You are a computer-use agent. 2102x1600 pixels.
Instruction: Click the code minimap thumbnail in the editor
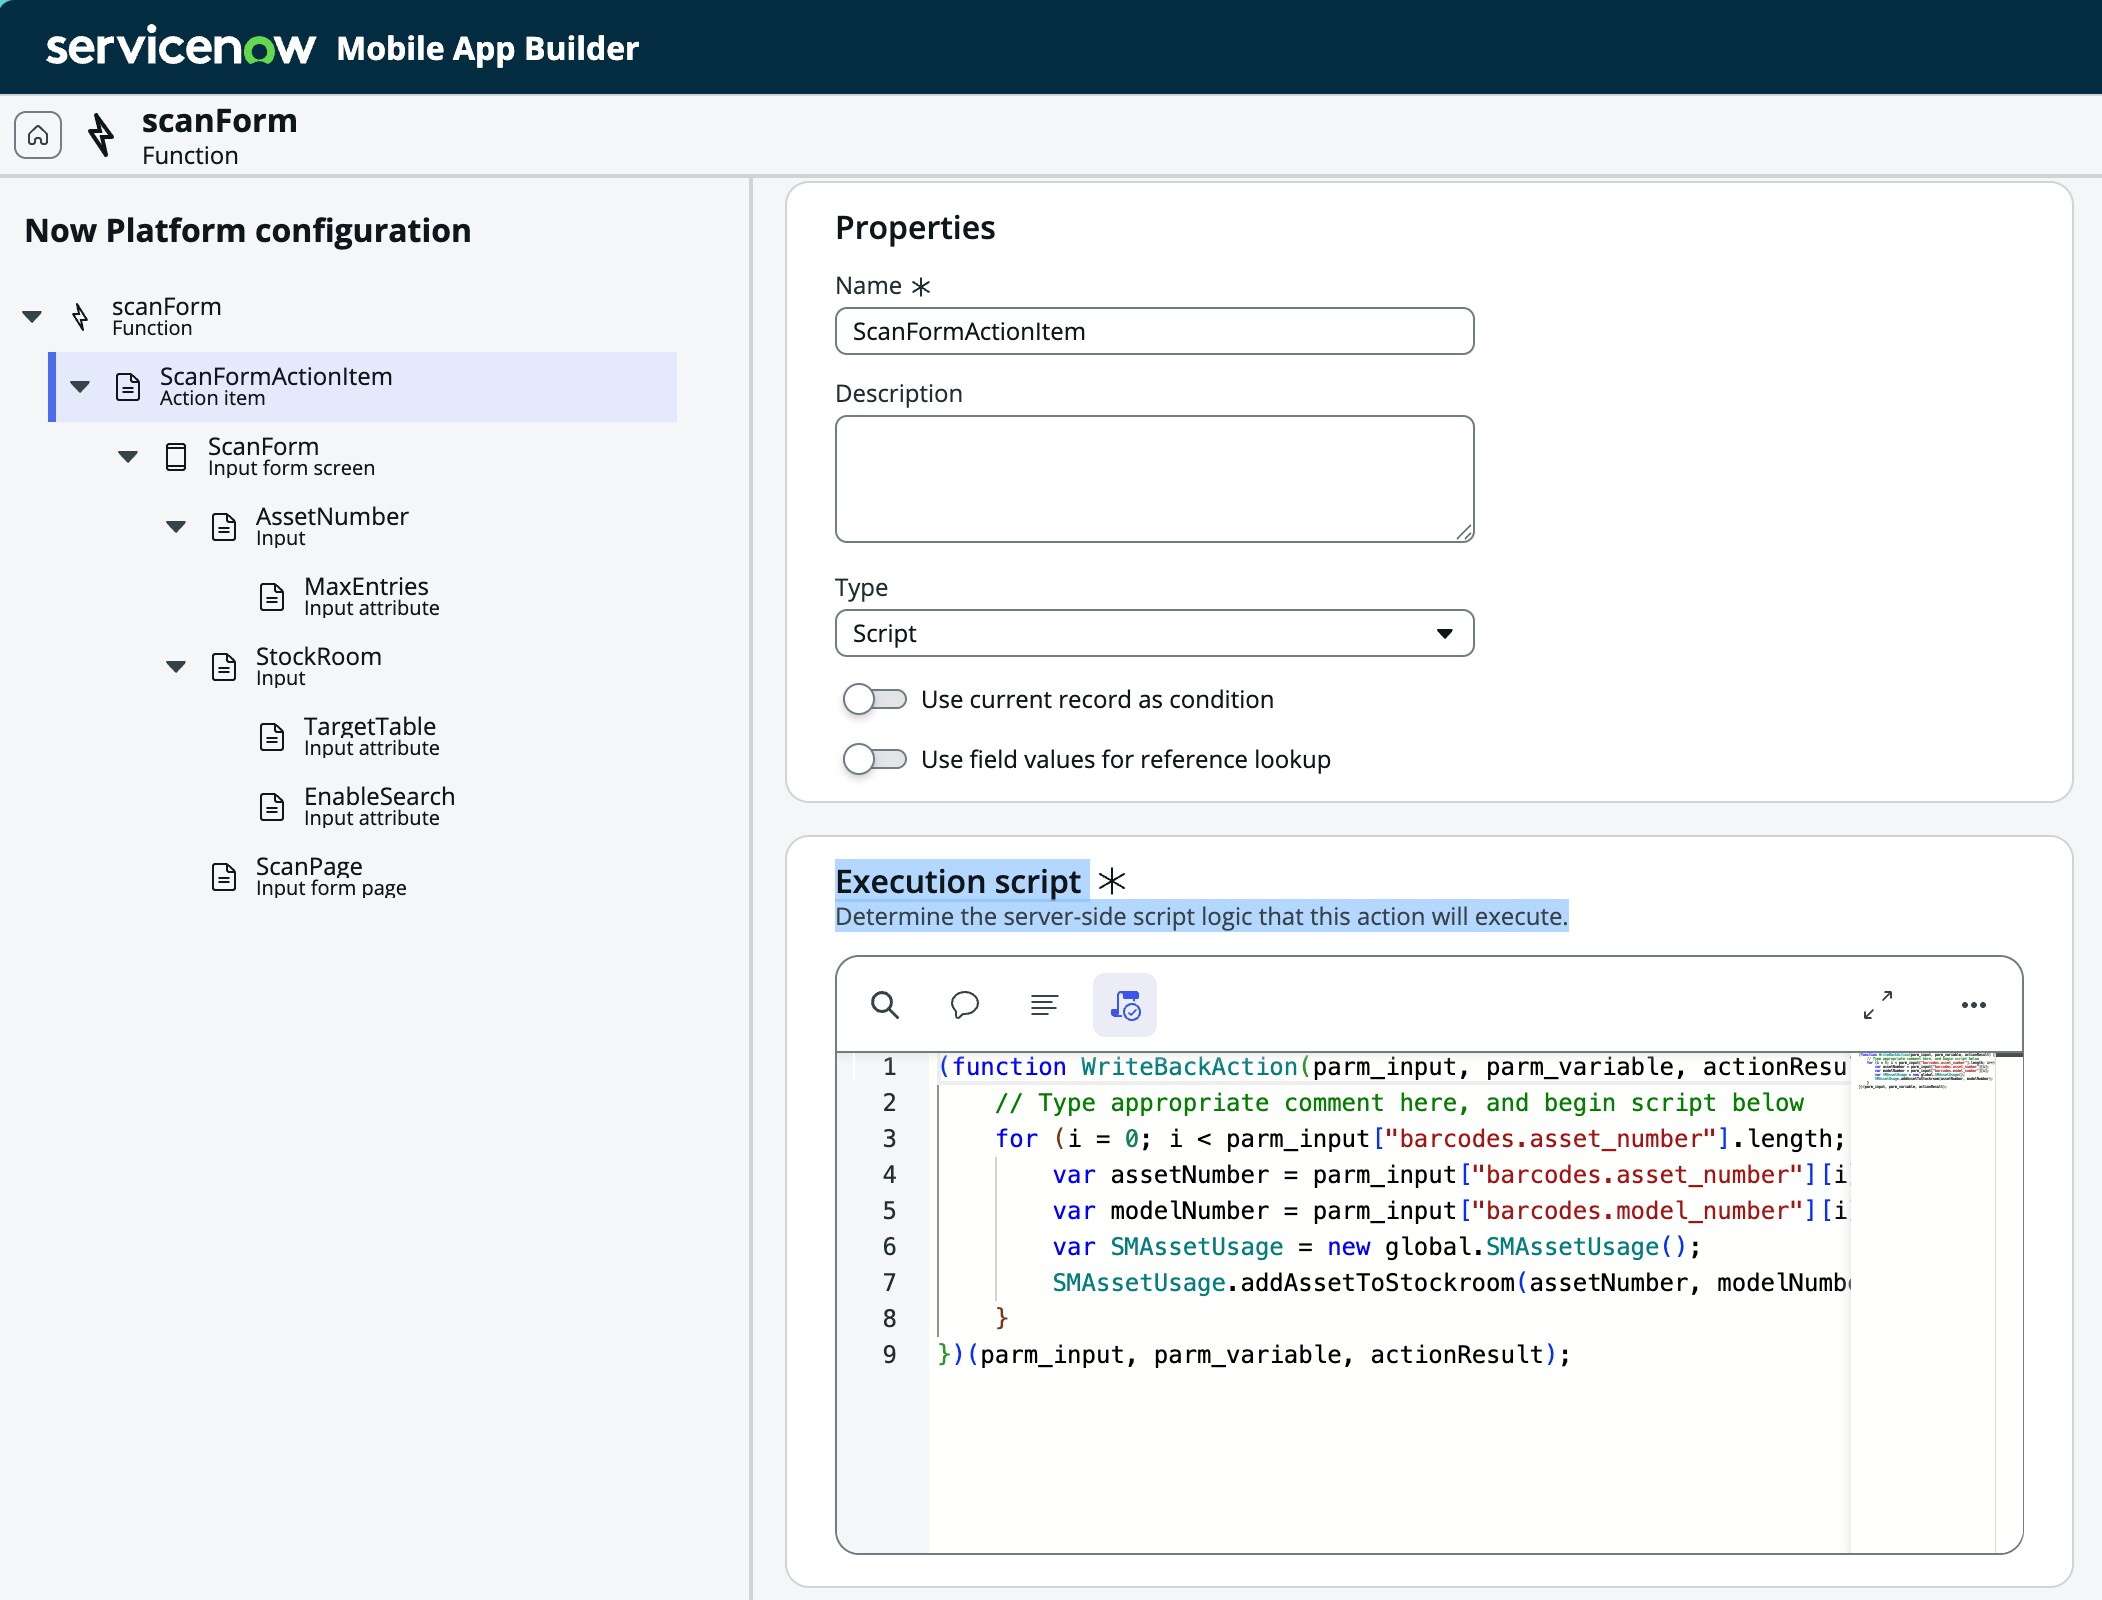pos(1926,1070)
